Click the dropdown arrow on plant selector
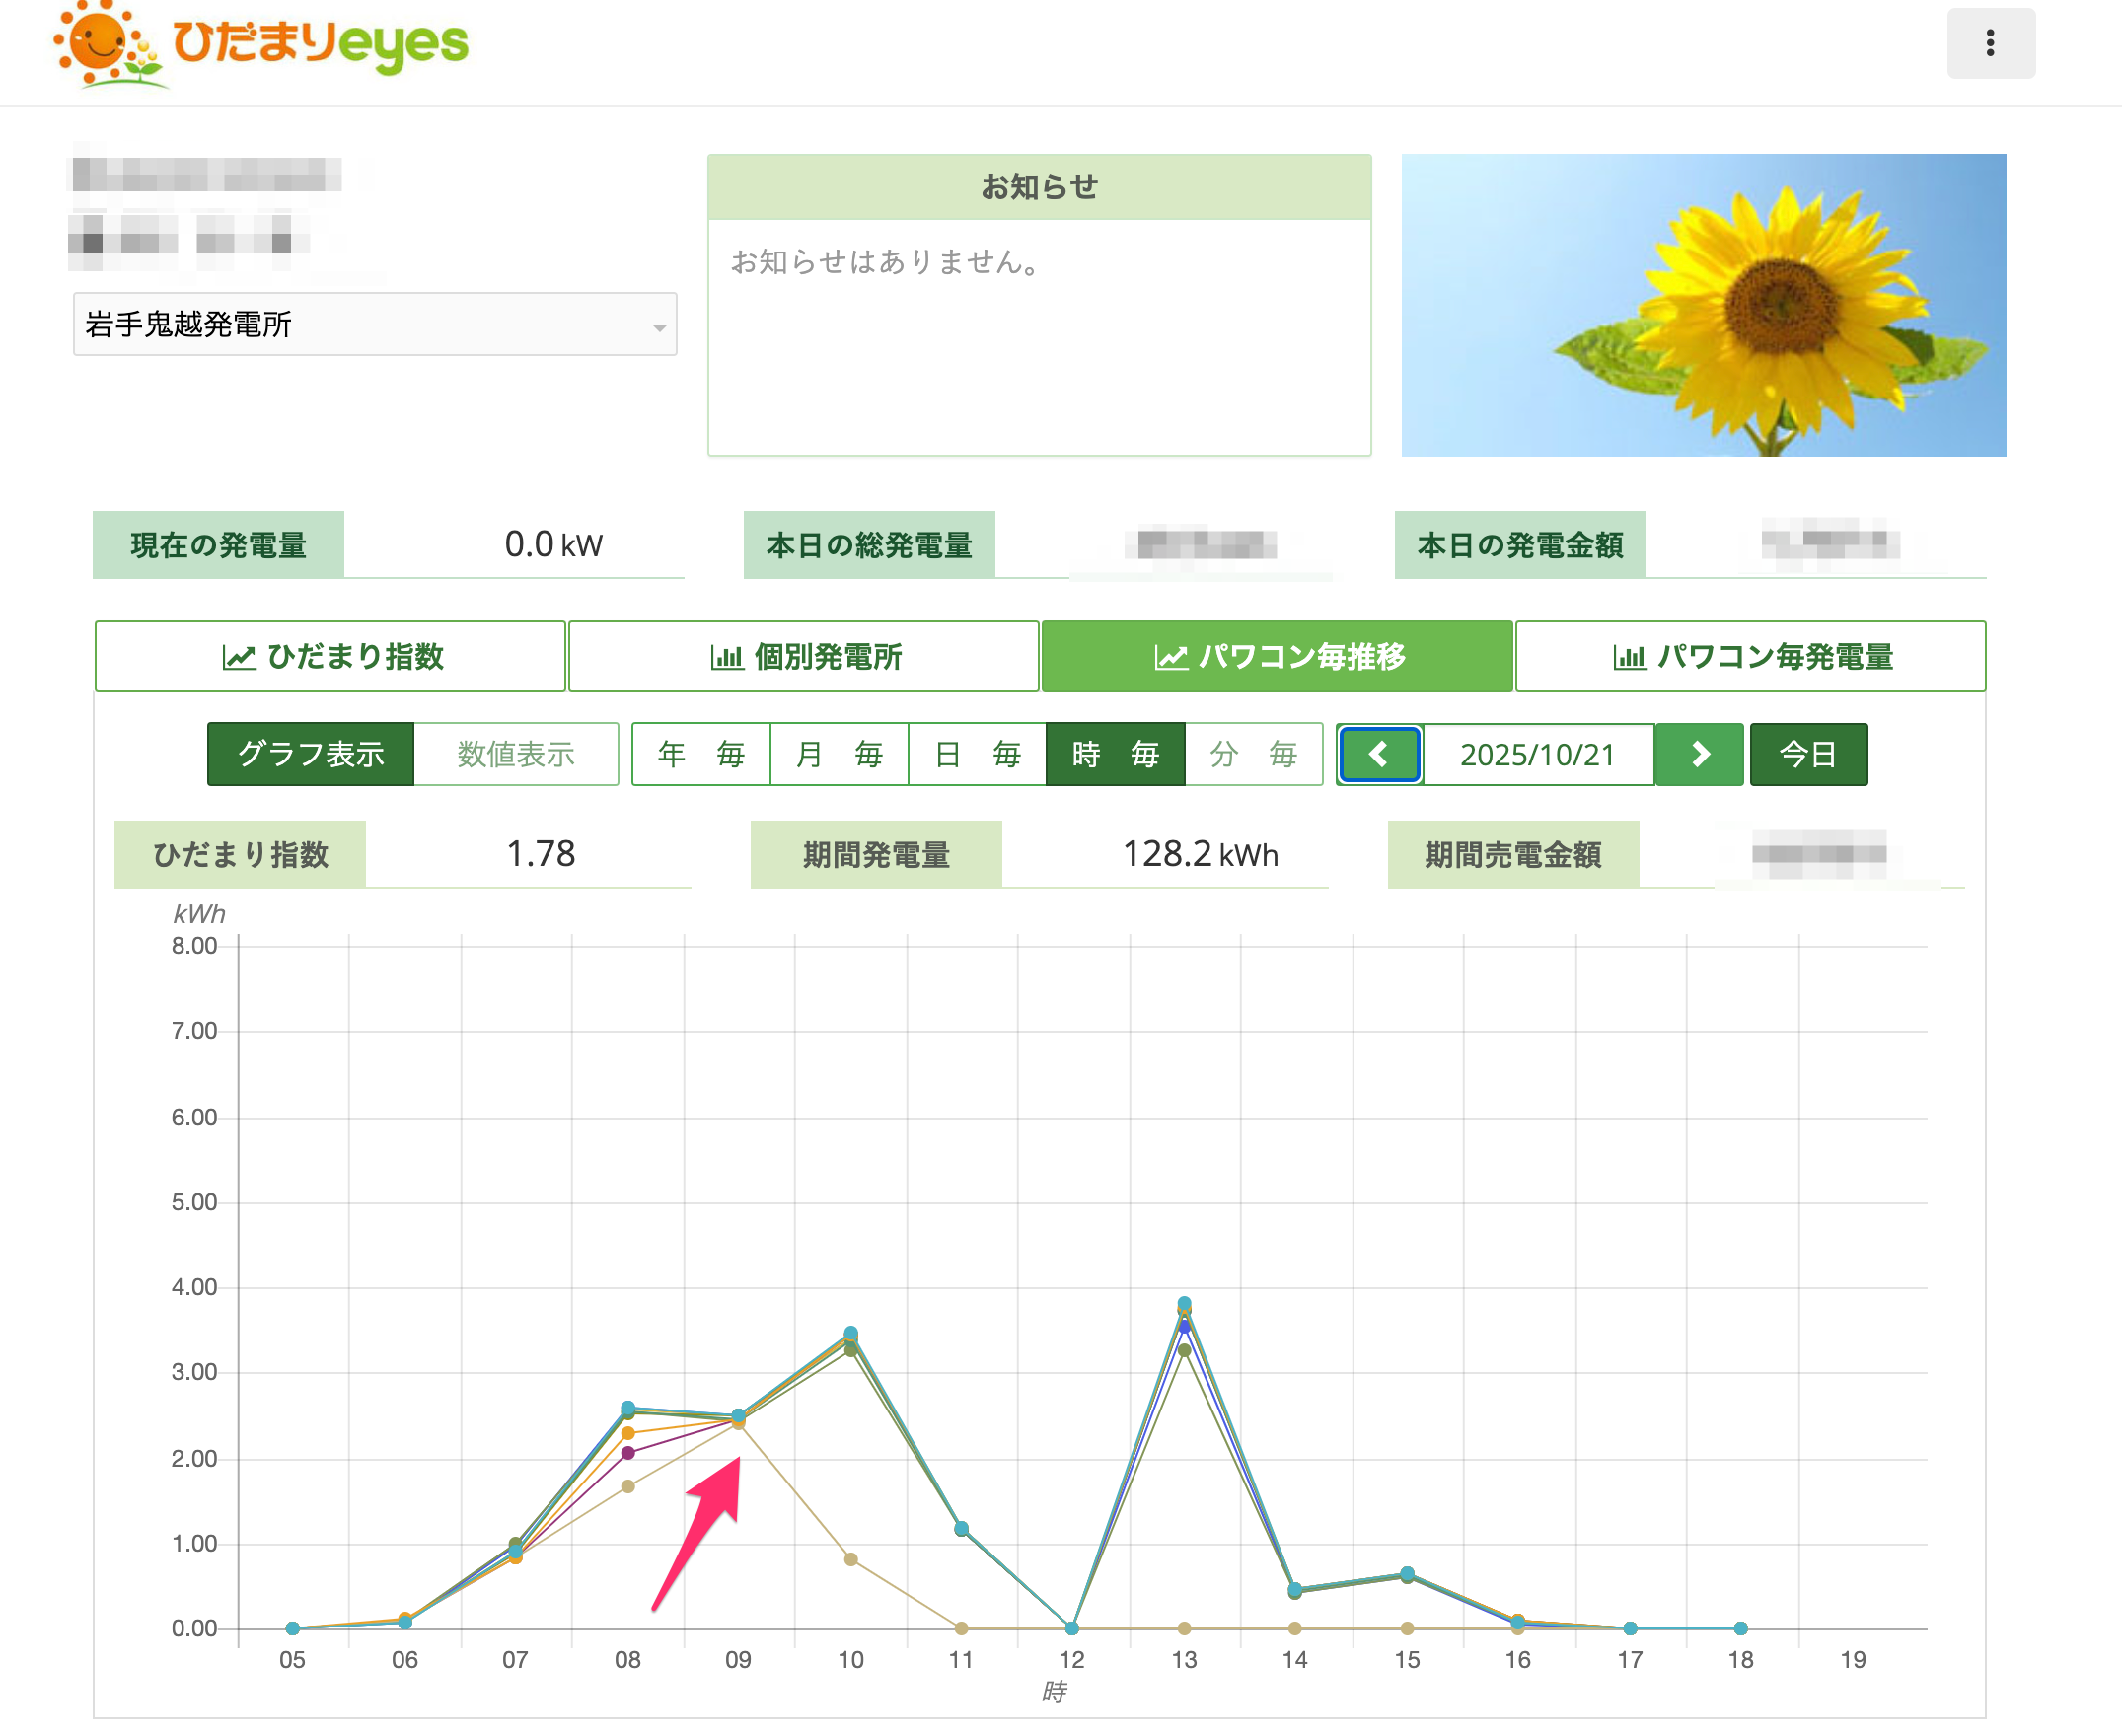2122x1736 pixels. point(658,327)
